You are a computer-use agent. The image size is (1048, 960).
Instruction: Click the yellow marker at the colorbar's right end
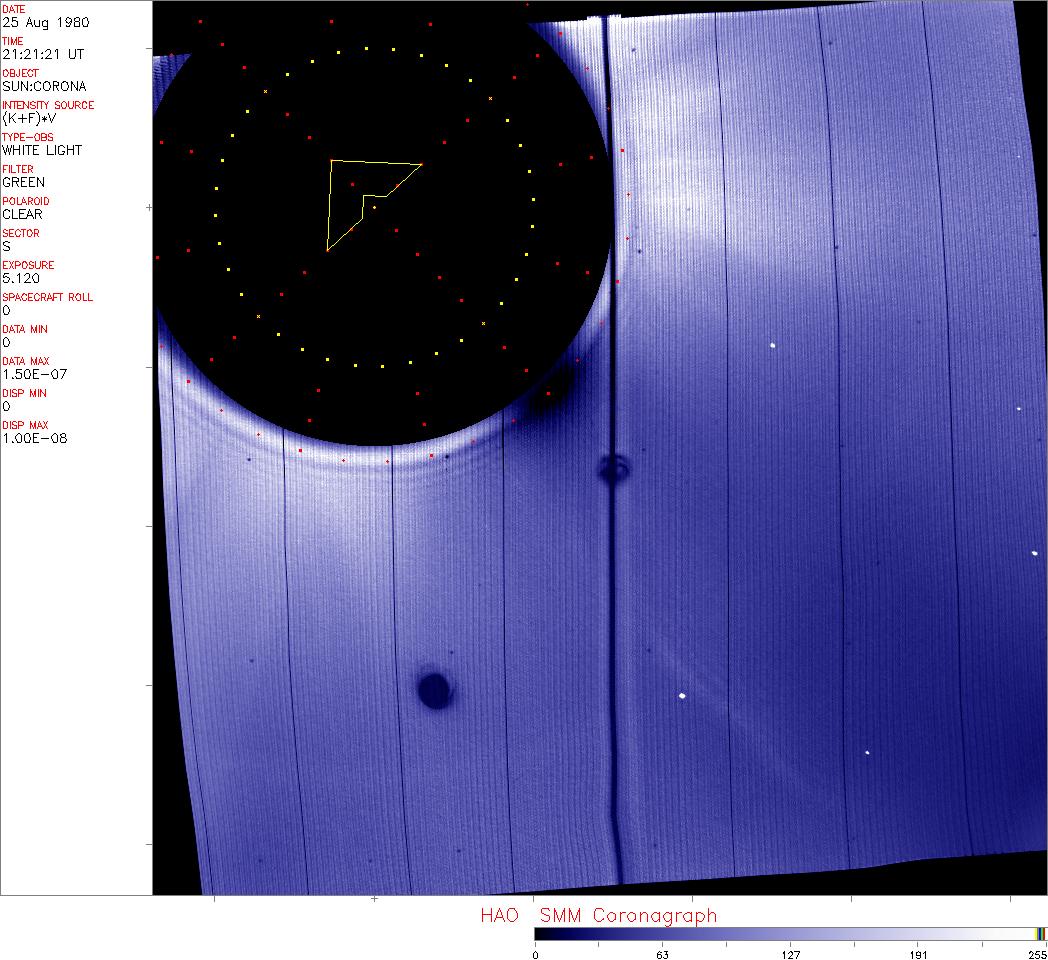coord(1040,934)
